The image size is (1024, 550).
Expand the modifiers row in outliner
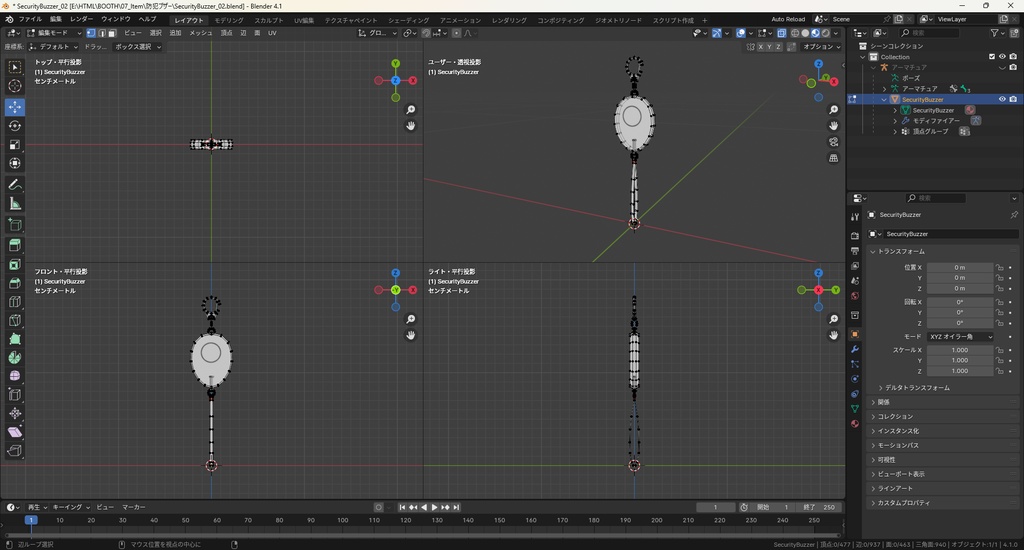(895, 121)
